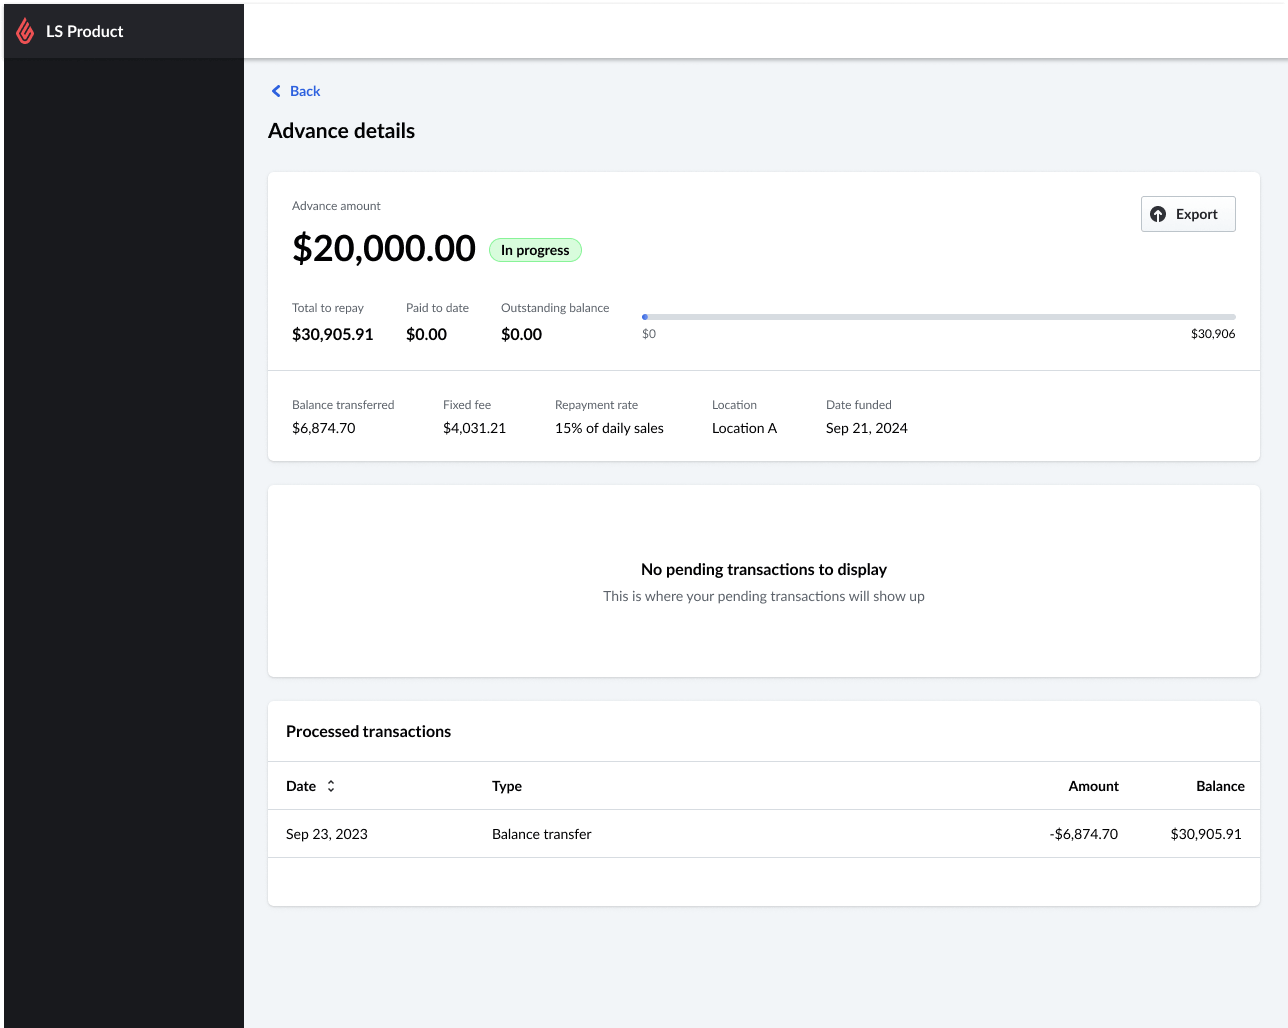Click the repayment progress bar
This screenshot has width=1288, height=1028.
(x=939, y=317)
